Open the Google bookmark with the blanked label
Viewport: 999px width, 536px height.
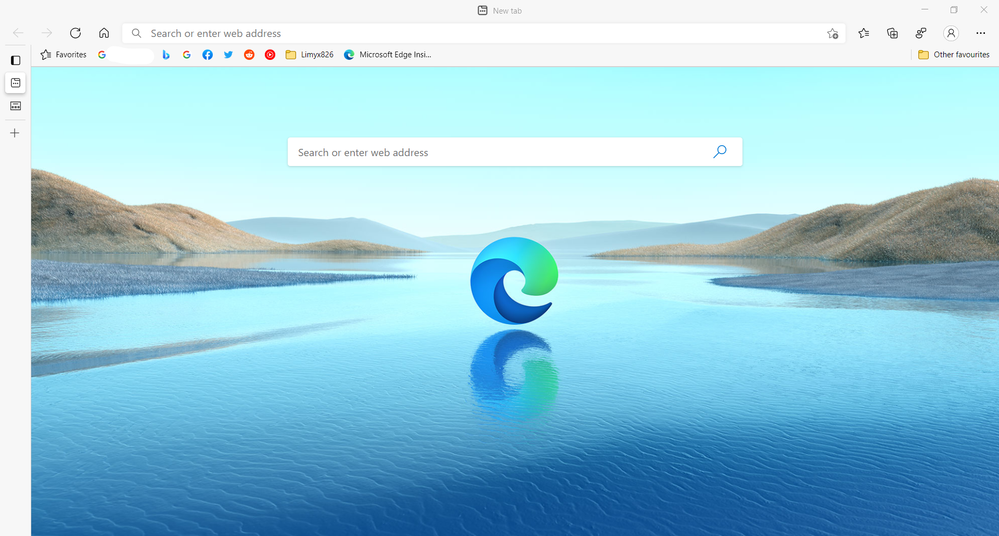(125, 55)
